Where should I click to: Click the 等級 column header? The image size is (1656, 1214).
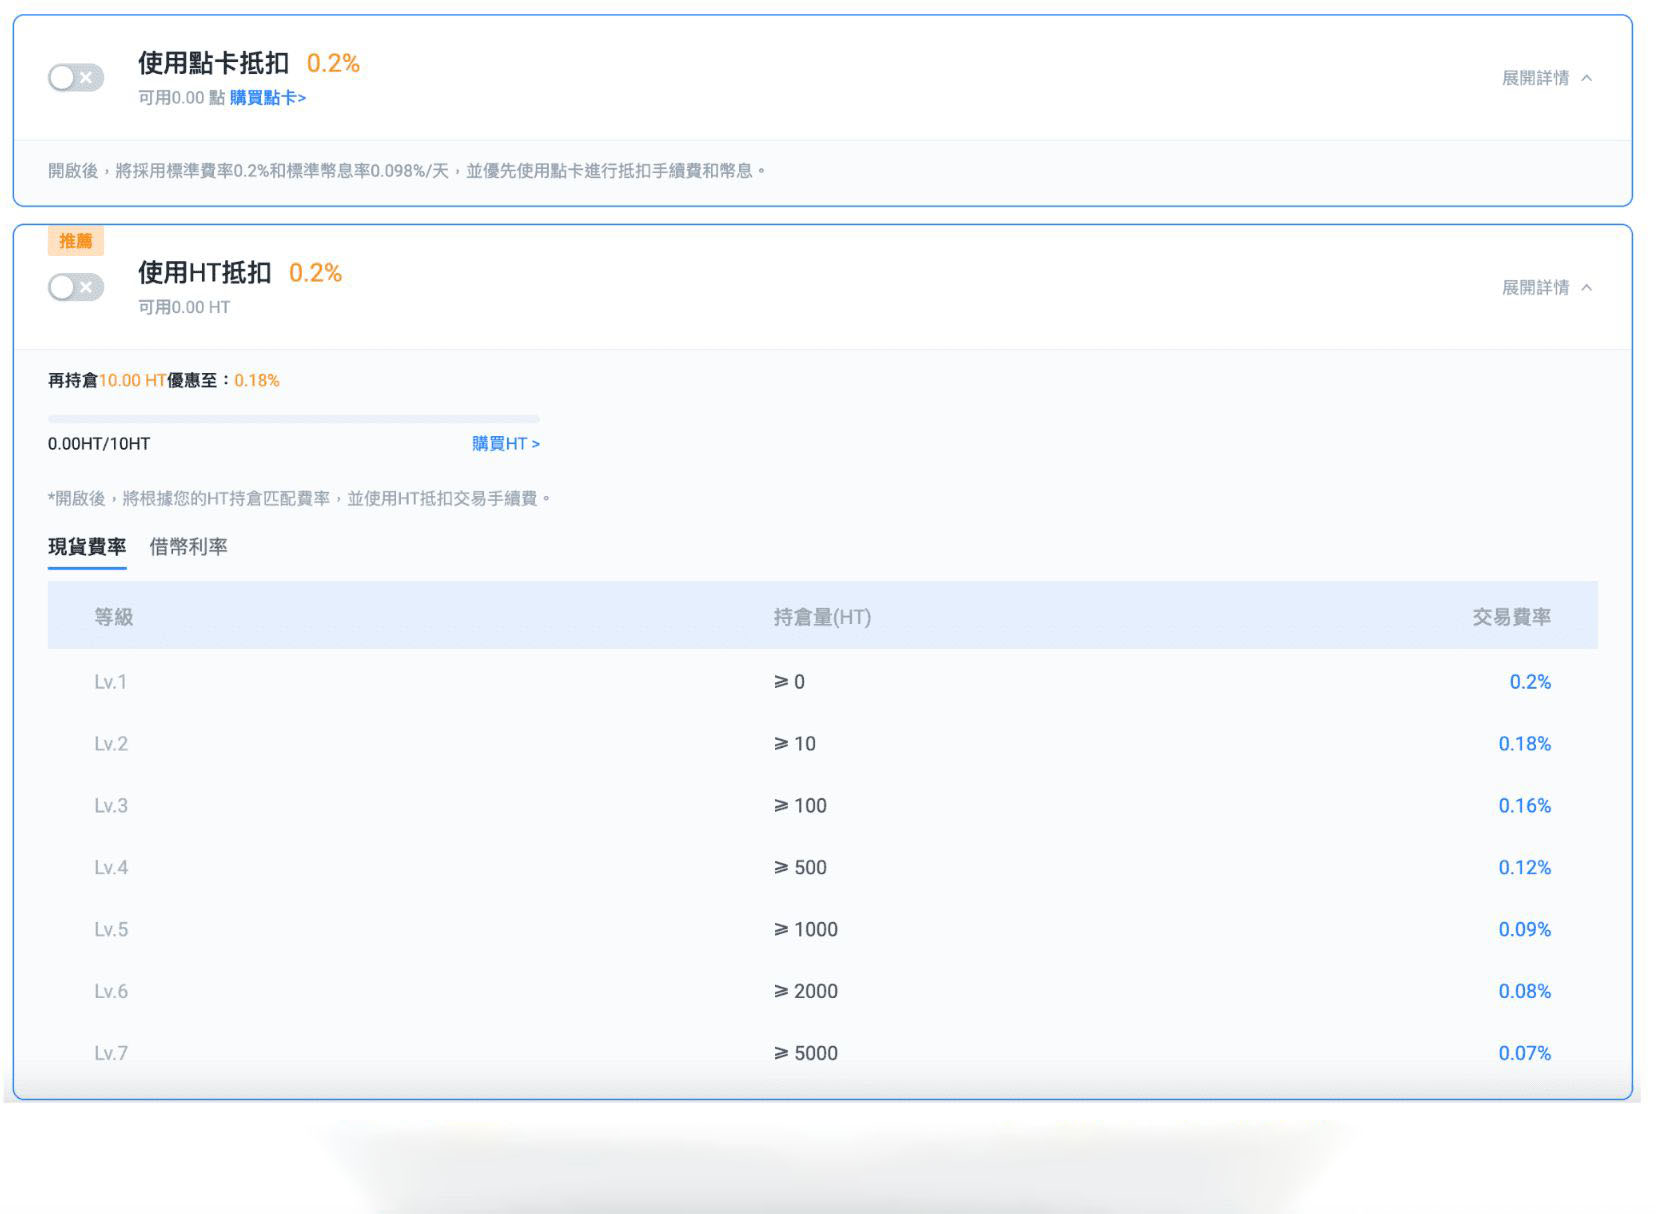pos(114,617)
